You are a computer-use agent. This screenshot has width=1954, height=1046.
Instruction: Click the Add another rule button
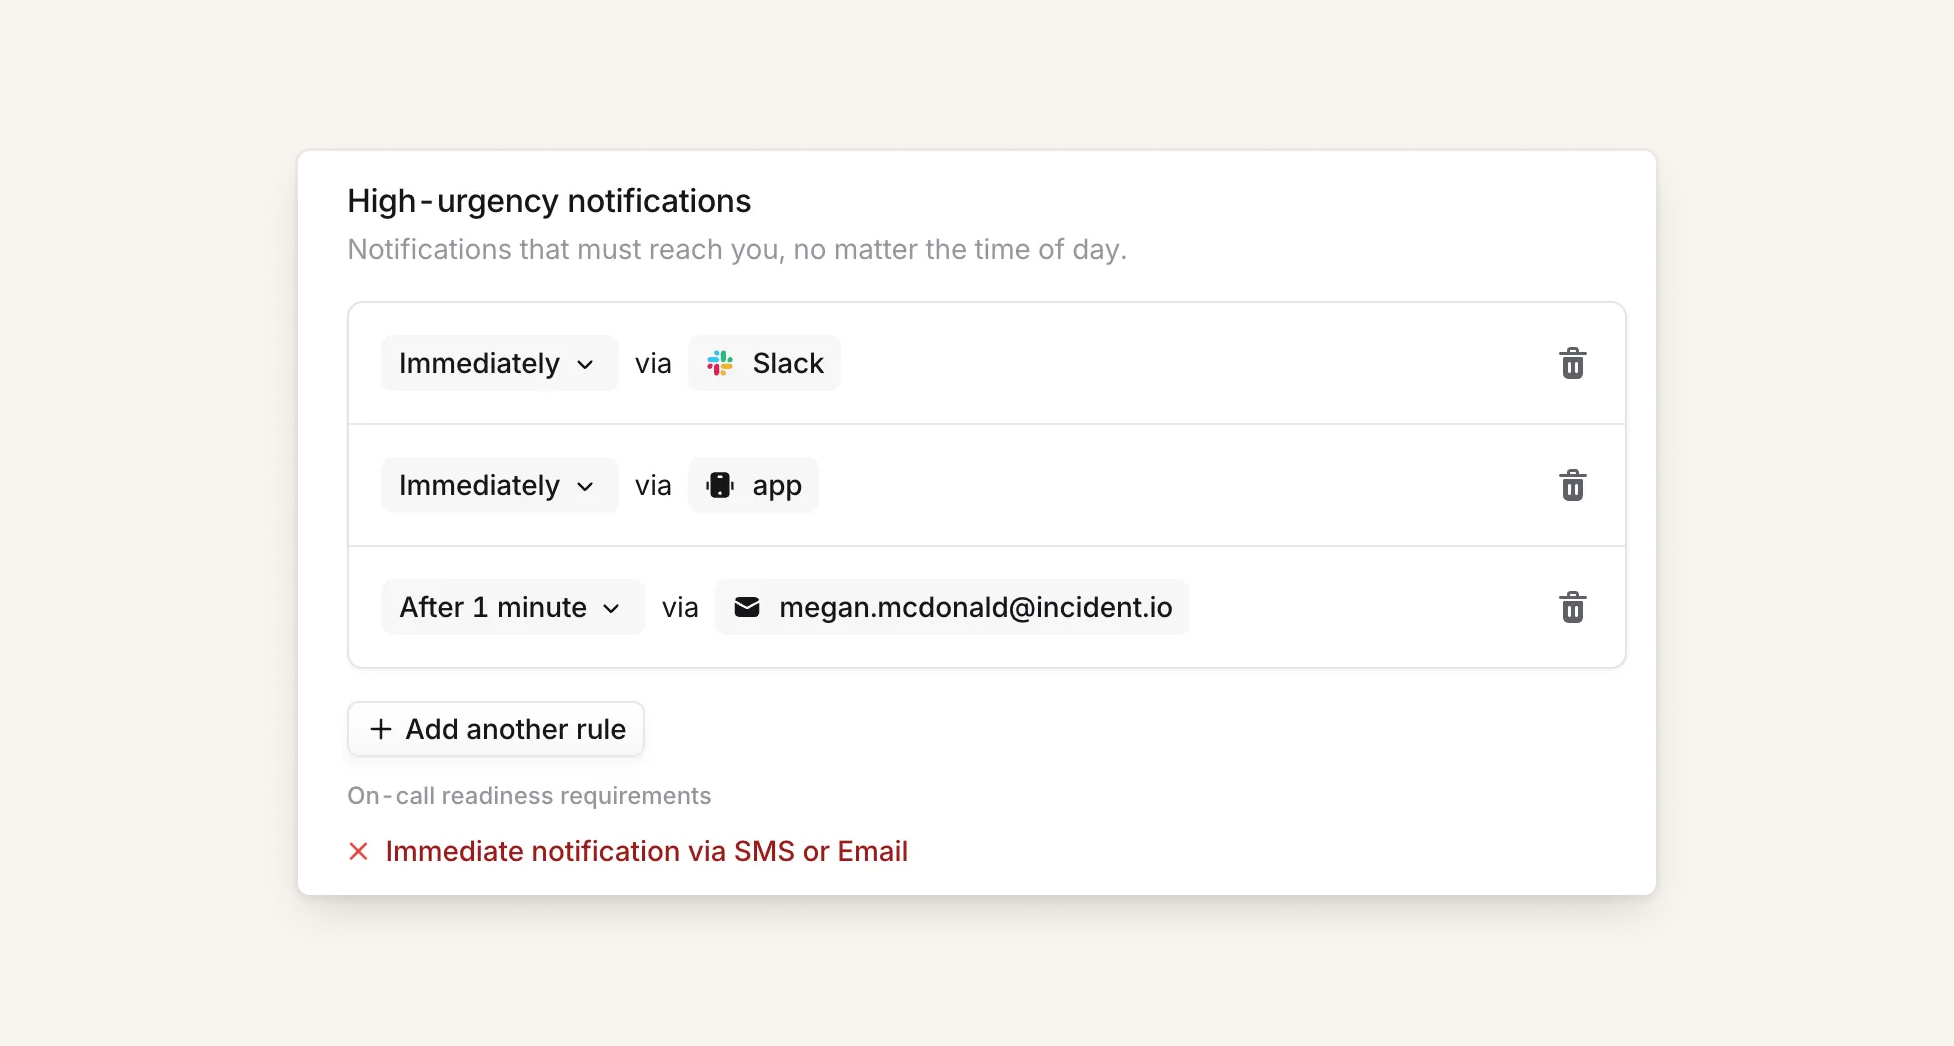tap(496, 729)
